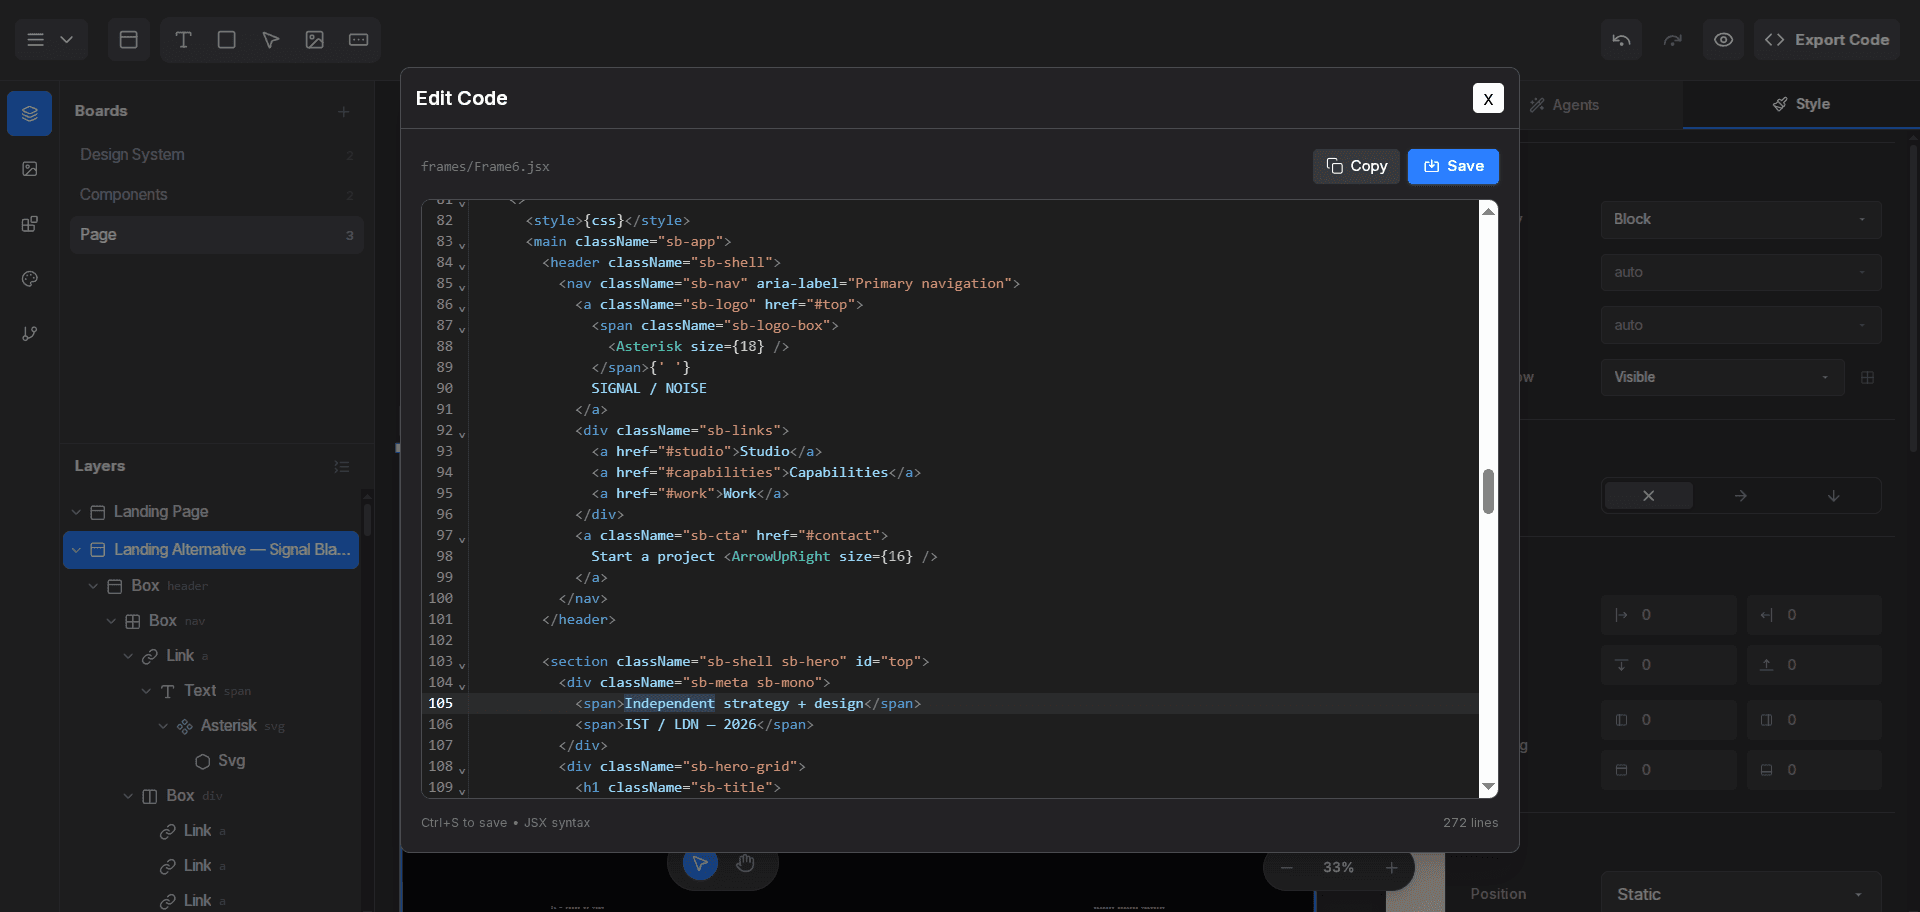
Task: Open the color palette sidebar panel
Action: [x=30, y=279]
